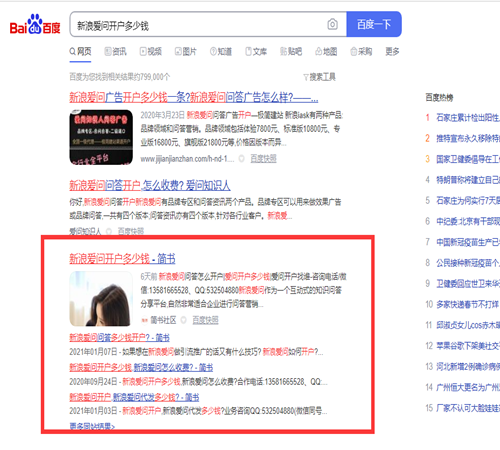The image size is (500, 450).
Task: Open the 知道 tab
Action: 221,51
